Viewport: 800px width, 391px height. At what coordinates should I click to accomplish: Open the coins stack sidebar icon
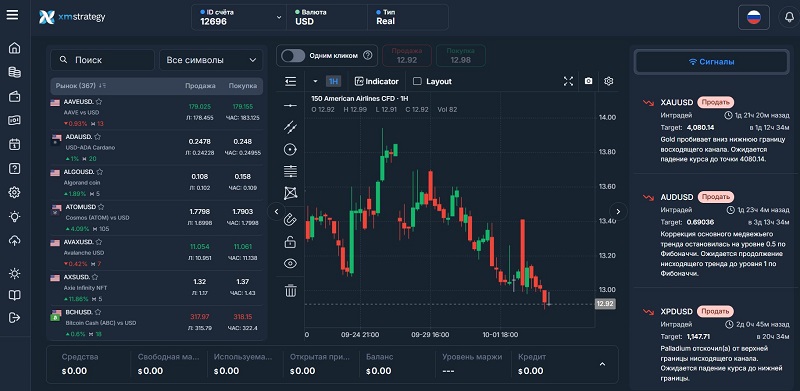coord(15,72)
